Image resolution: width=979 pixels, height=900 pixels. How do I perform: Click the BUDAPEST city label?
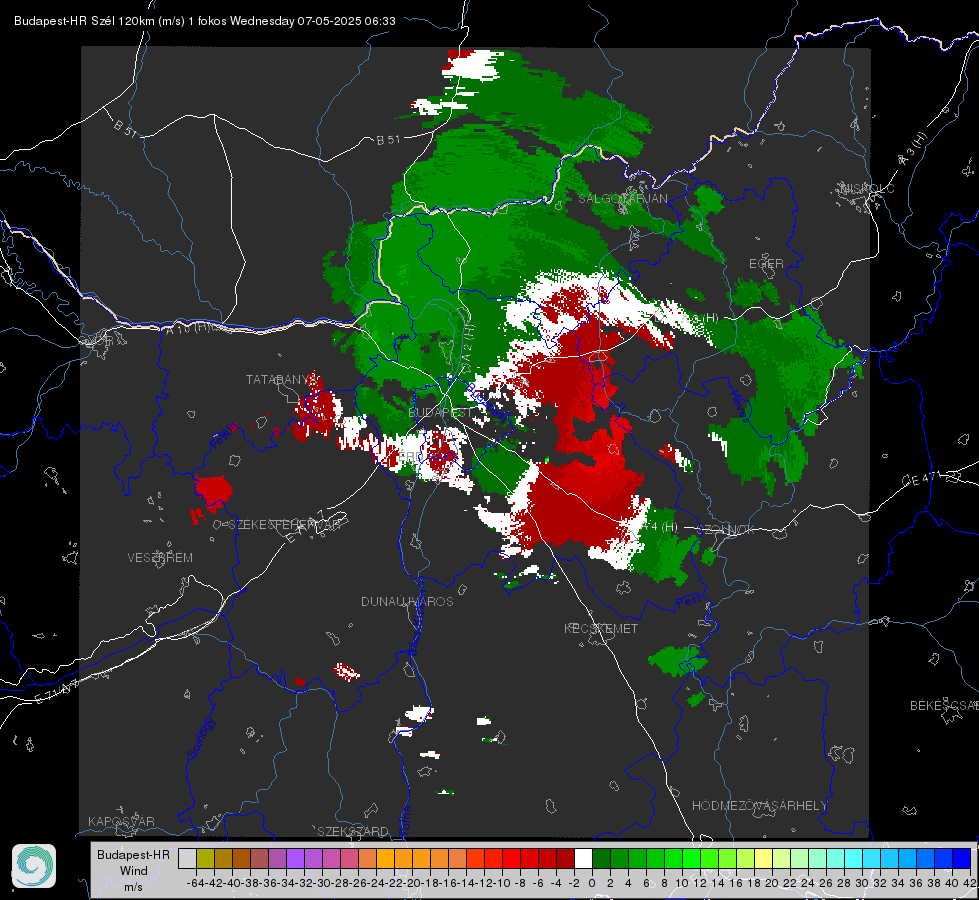pos(440,413)
